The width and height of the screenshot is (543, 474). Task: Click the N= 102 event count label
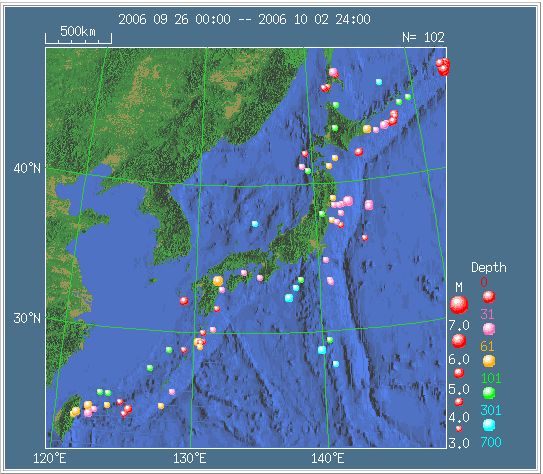[423, 37]
